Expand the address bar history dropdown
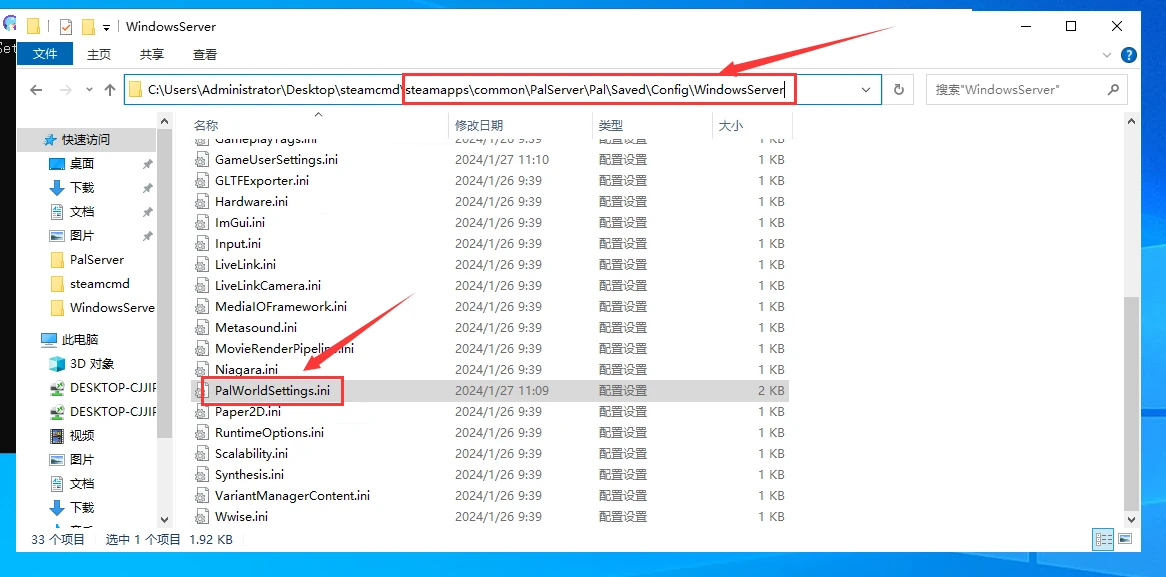The width and height of the screenshot is (1166, 577). coord(866,89)
